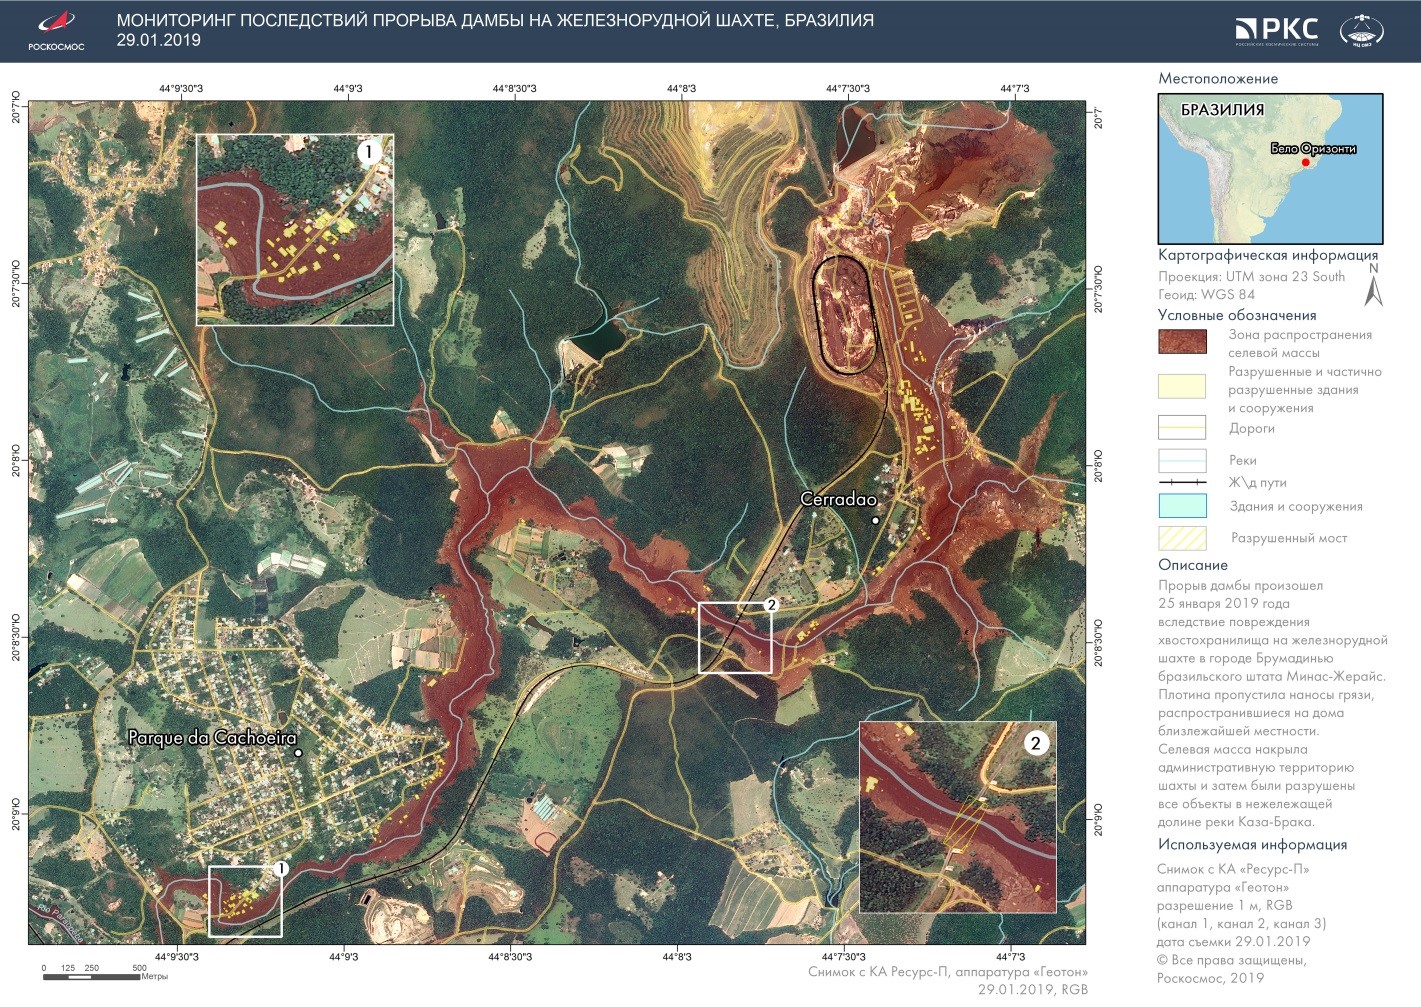Click the number 2 badge on lower inset
Screen dimensions: 1421x1007
[1035, 743]
